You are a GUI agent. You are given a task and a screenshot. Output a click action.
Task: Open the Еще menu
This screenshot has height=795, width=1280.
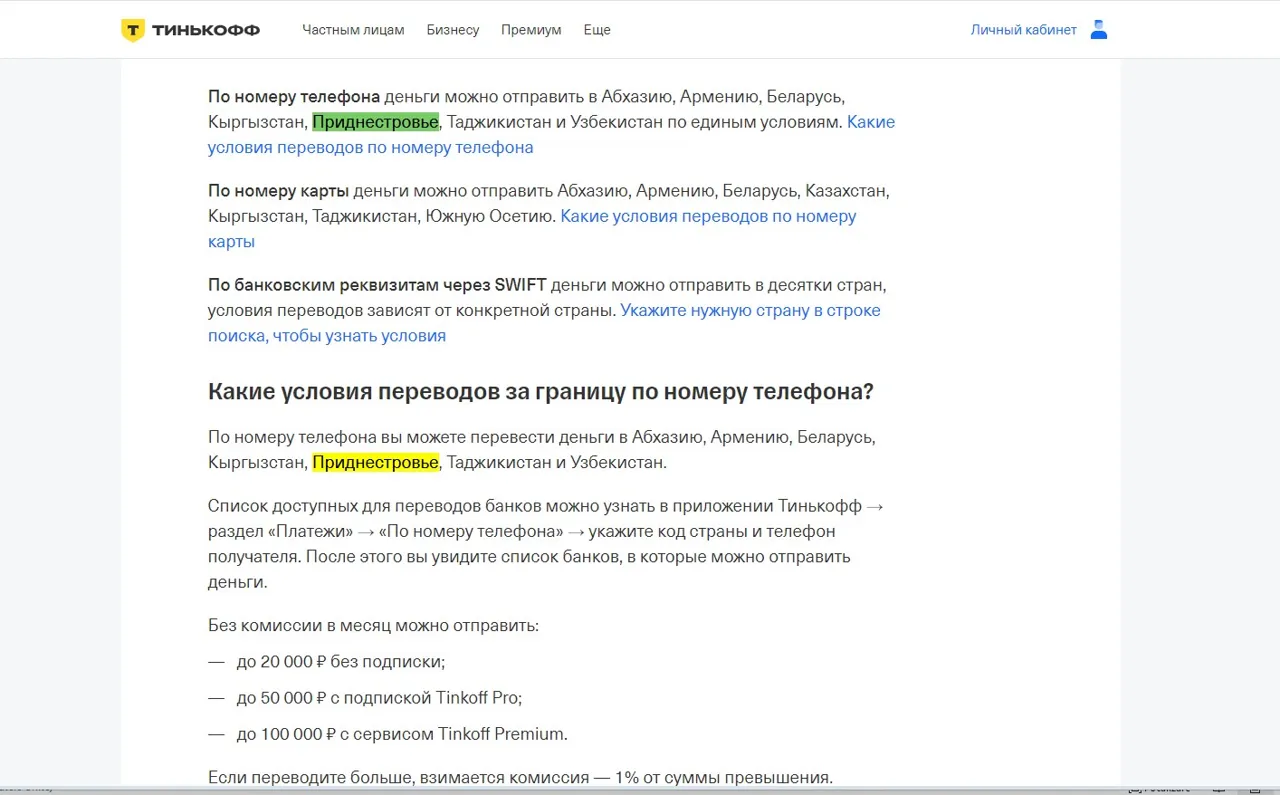597,30
